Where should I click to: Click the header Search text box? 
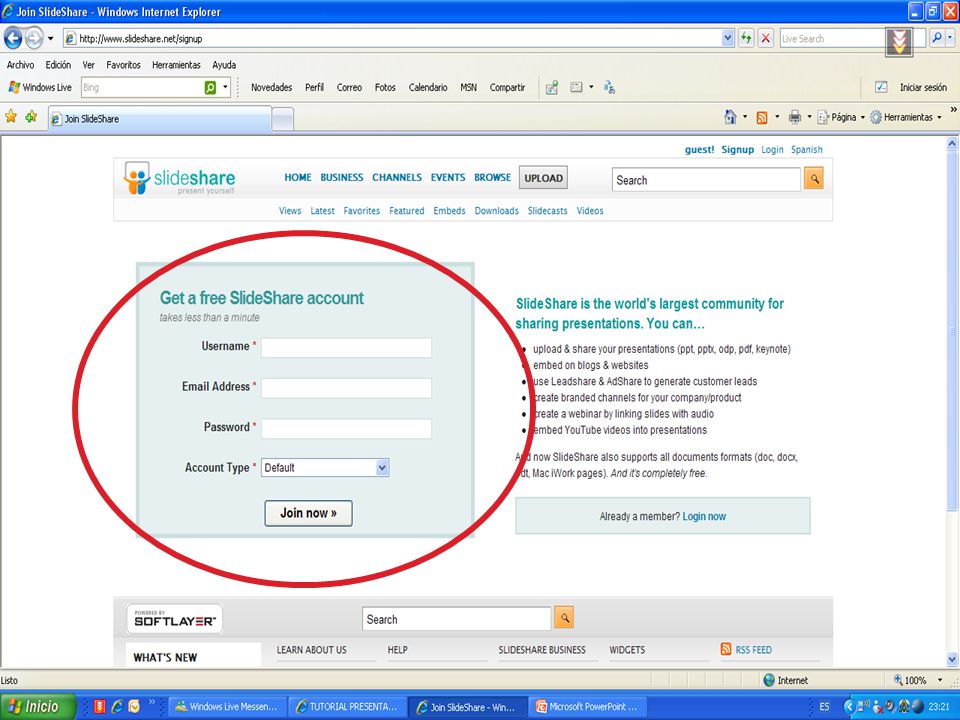[706, 180]
